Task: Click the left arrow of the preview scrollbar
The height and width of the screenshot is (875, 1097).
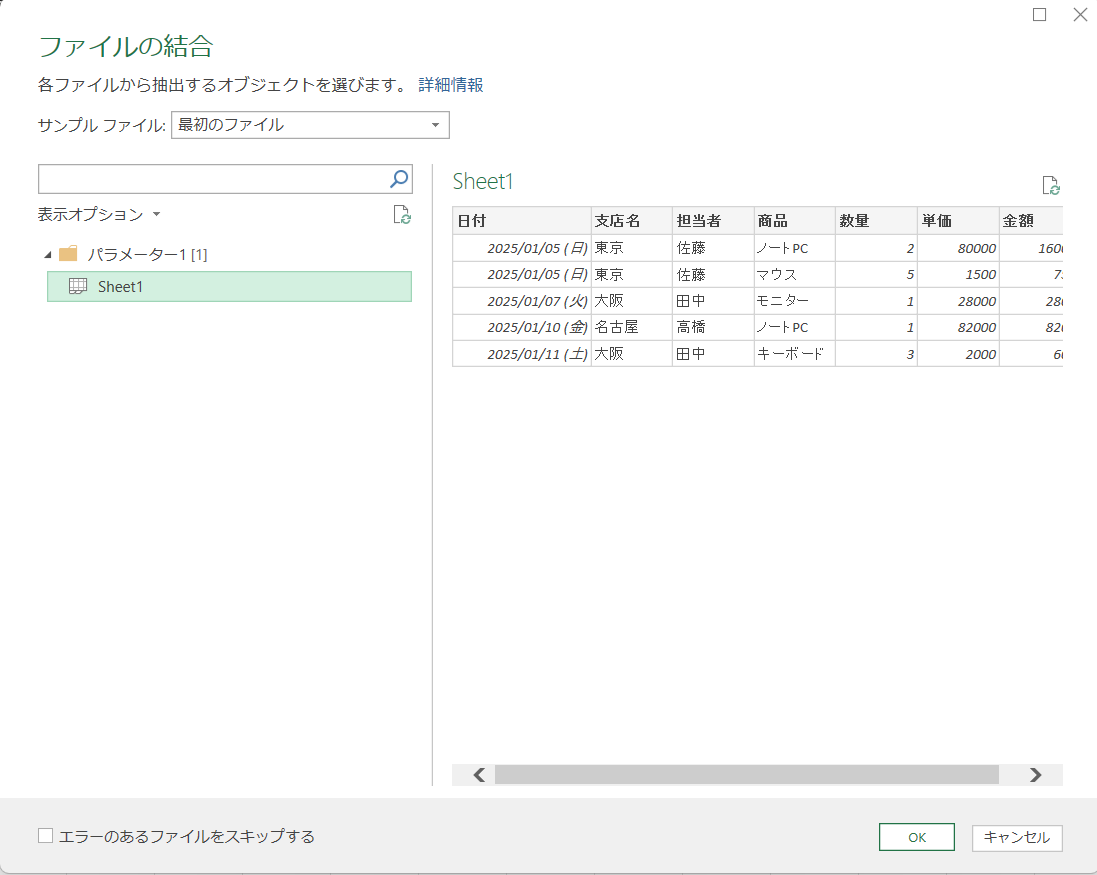Action: tap(477, 774)
